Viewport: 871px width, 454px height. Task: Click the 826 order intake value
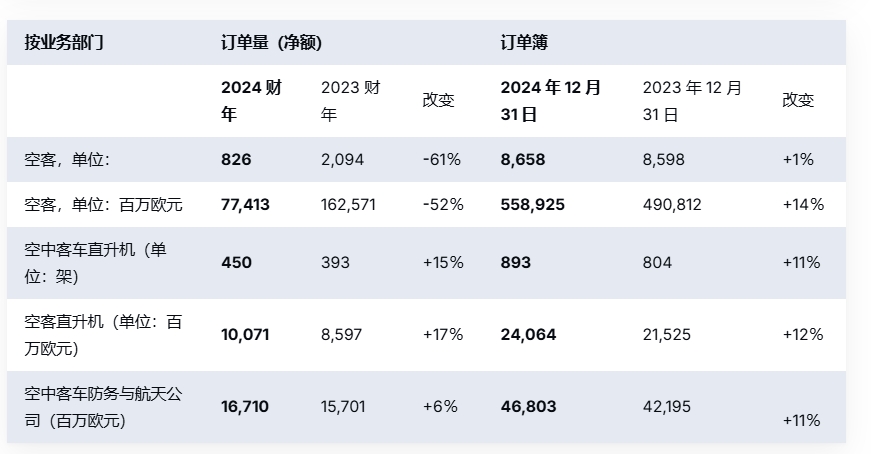tap(236, 159)
